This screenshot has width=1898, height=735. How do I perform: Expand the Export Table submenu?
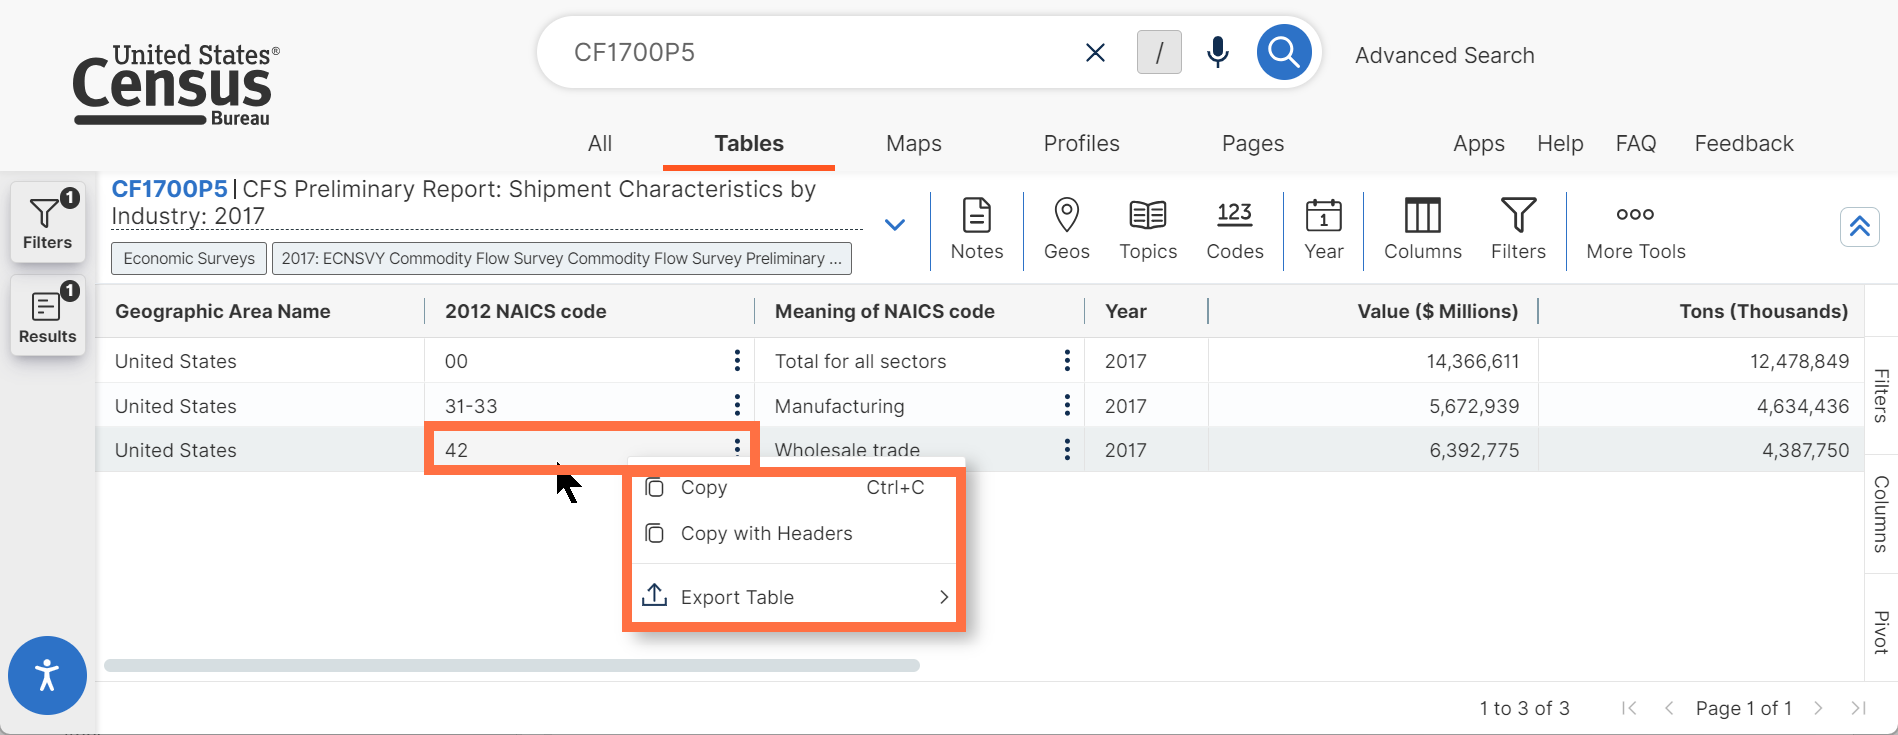796,597
